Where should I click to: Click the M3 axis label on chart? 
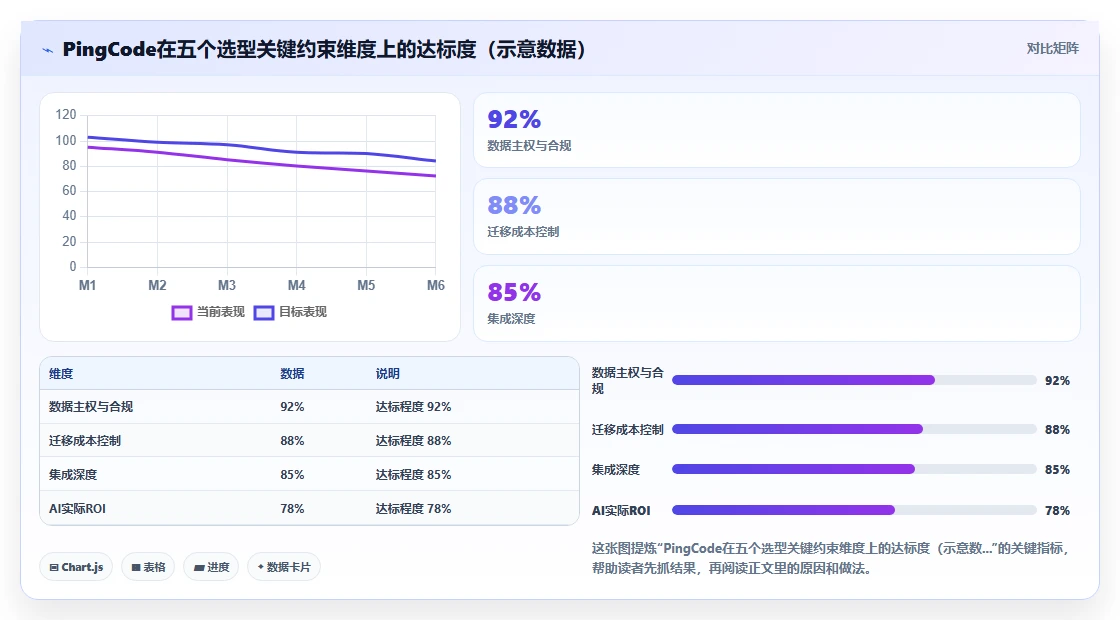point(226,286)
